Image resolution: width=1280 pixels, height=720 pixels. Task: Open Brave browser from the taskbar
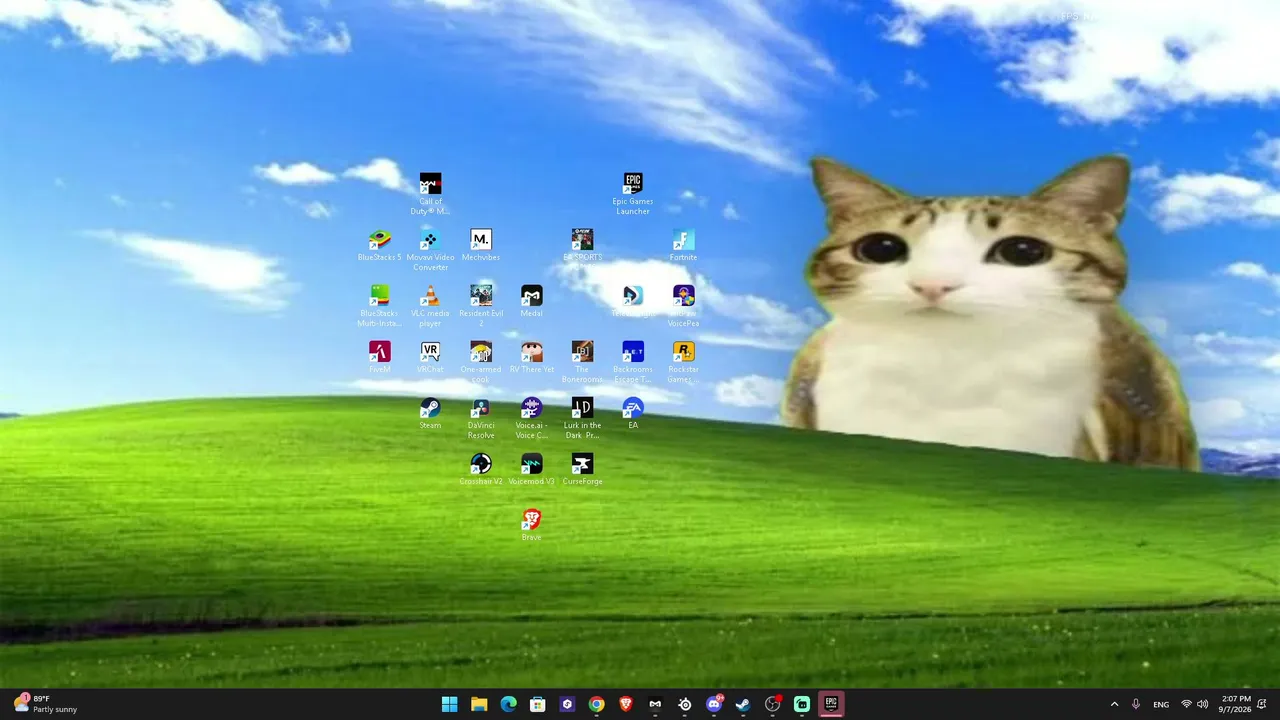coord(626,704)
